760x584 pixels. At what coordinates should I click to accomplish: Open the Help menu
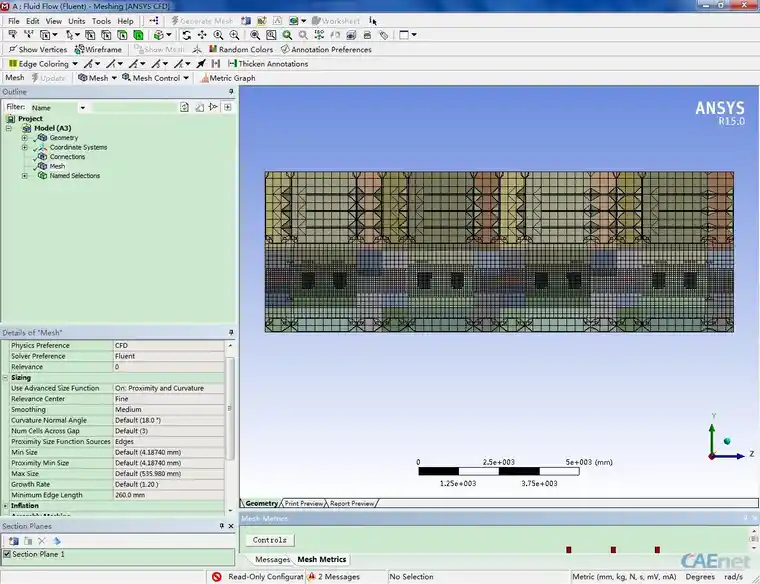click(x=125, y=21)
